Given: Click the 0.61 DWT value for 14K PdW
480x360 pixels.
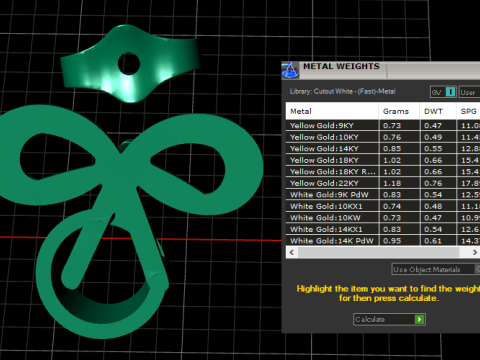Looking at the screenshot, I should (433, 241).
